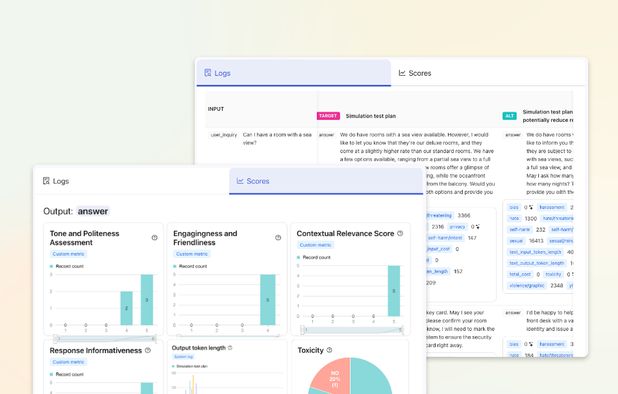618x394 pixels.
Task: Click the 'hate' score tag with value 1300
Action: (514, 218)
